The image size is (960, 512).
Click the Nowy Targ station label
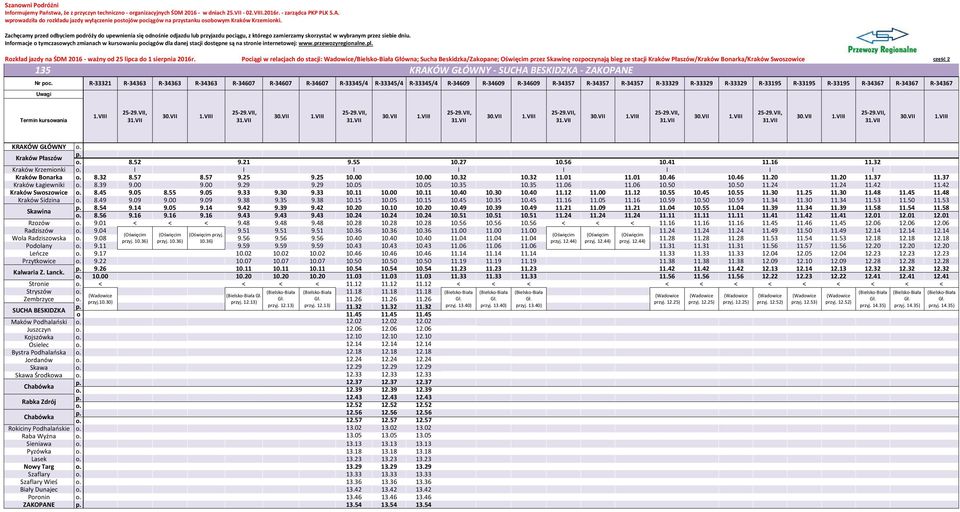point(40,466)
